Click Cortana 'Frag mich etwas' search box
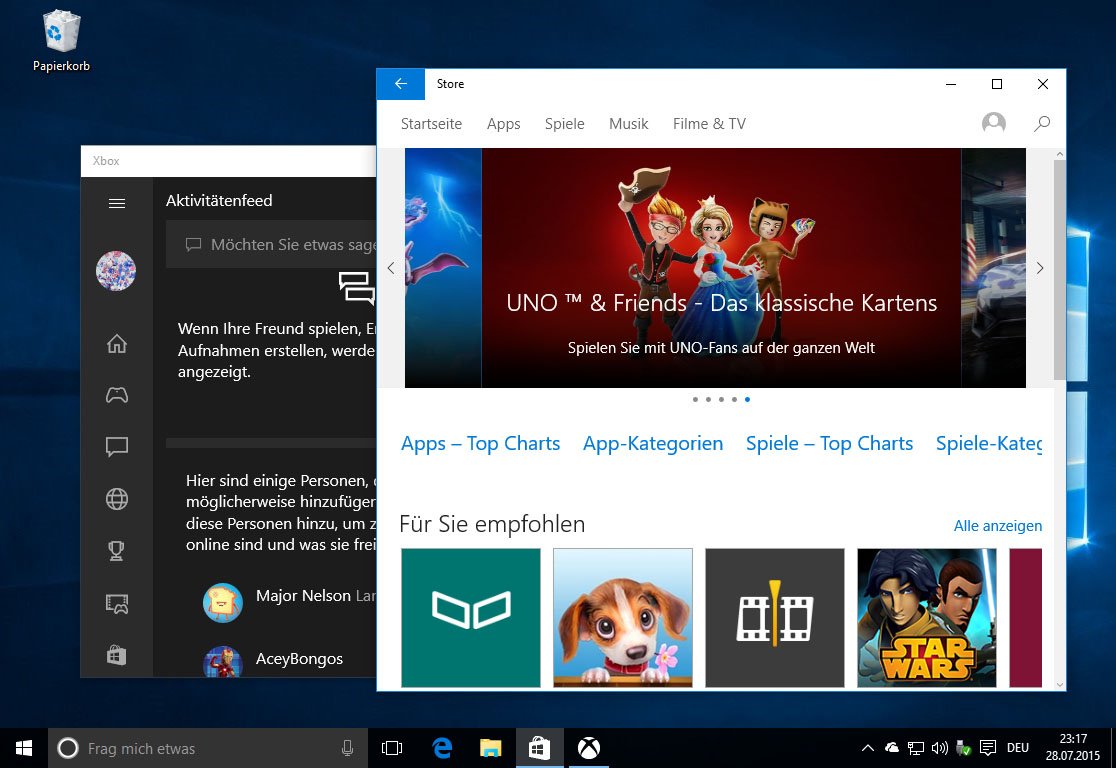 click(x=207, y=748)
